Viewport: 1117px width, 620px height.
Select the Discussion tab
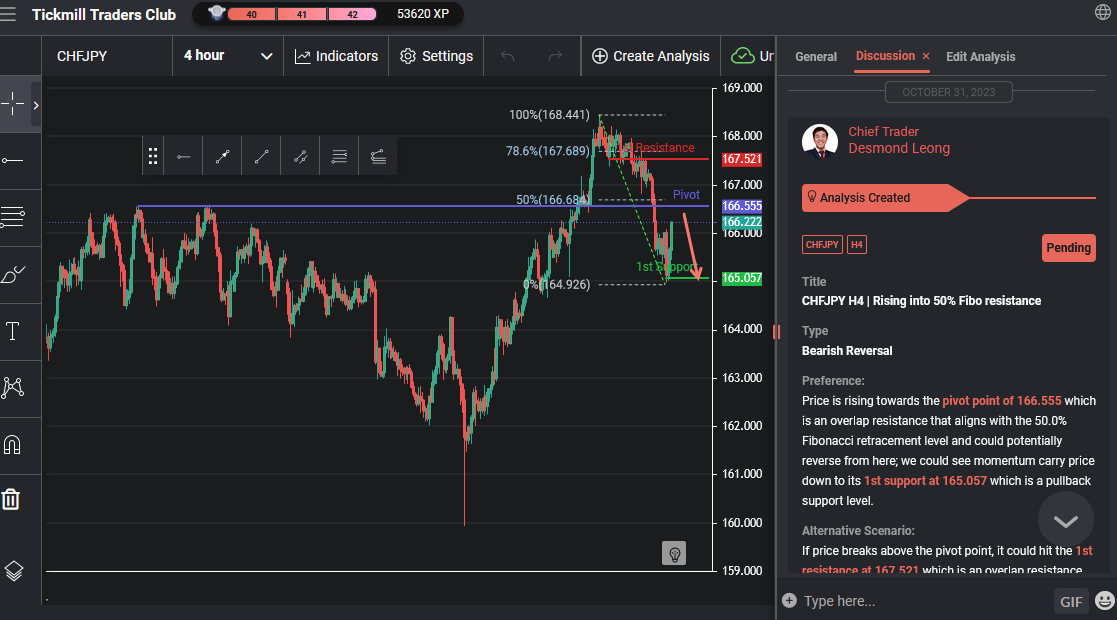click(x=885, y=56)
